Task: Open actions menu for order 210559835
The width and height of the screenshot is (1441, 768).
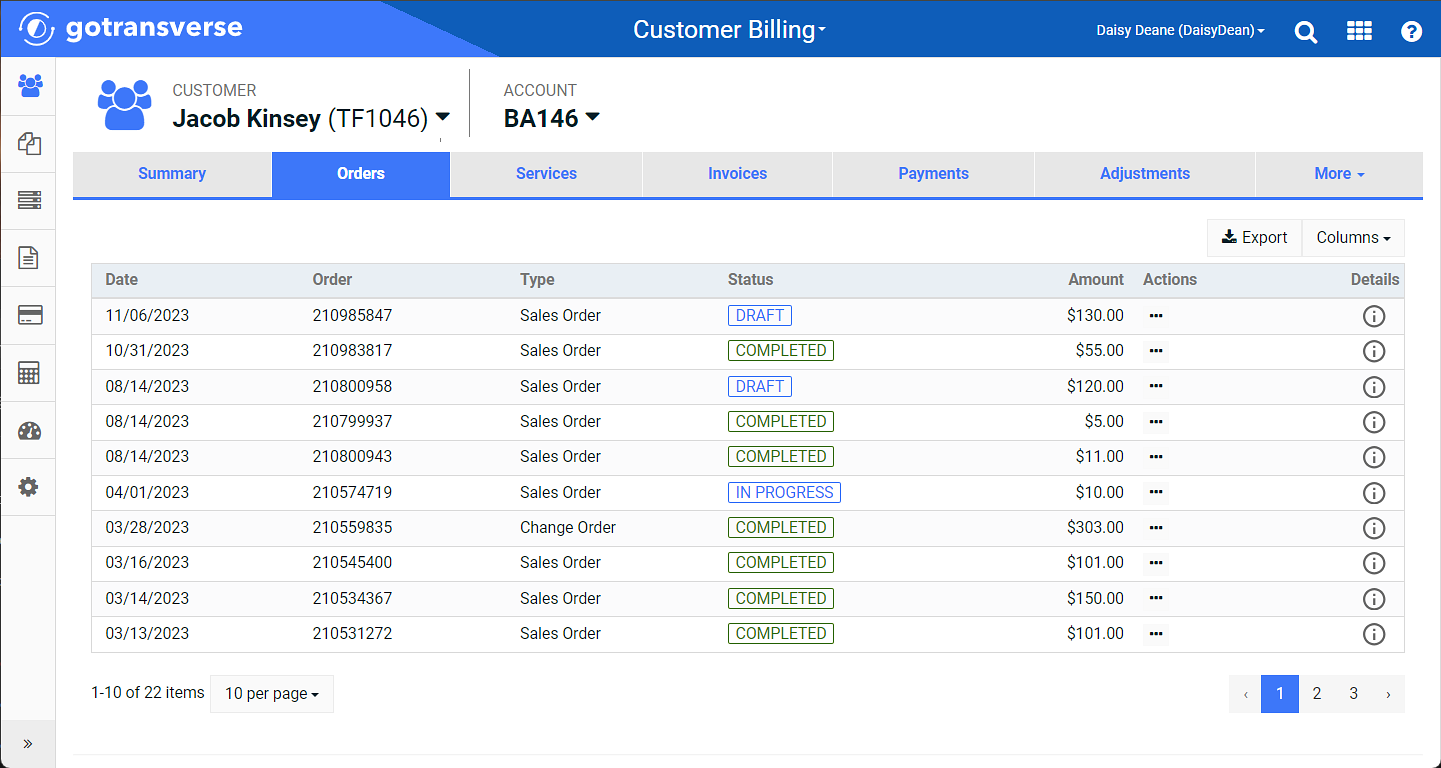Action: coord(1156,527)
